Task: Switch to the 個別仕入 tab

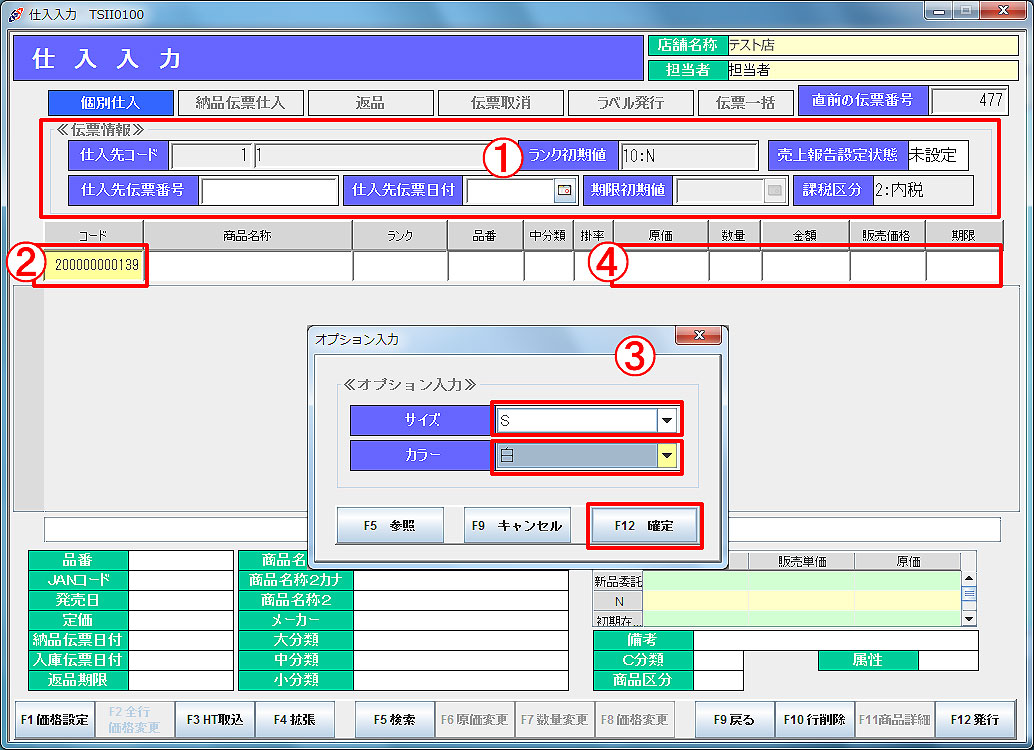Action: coord(109,103)
